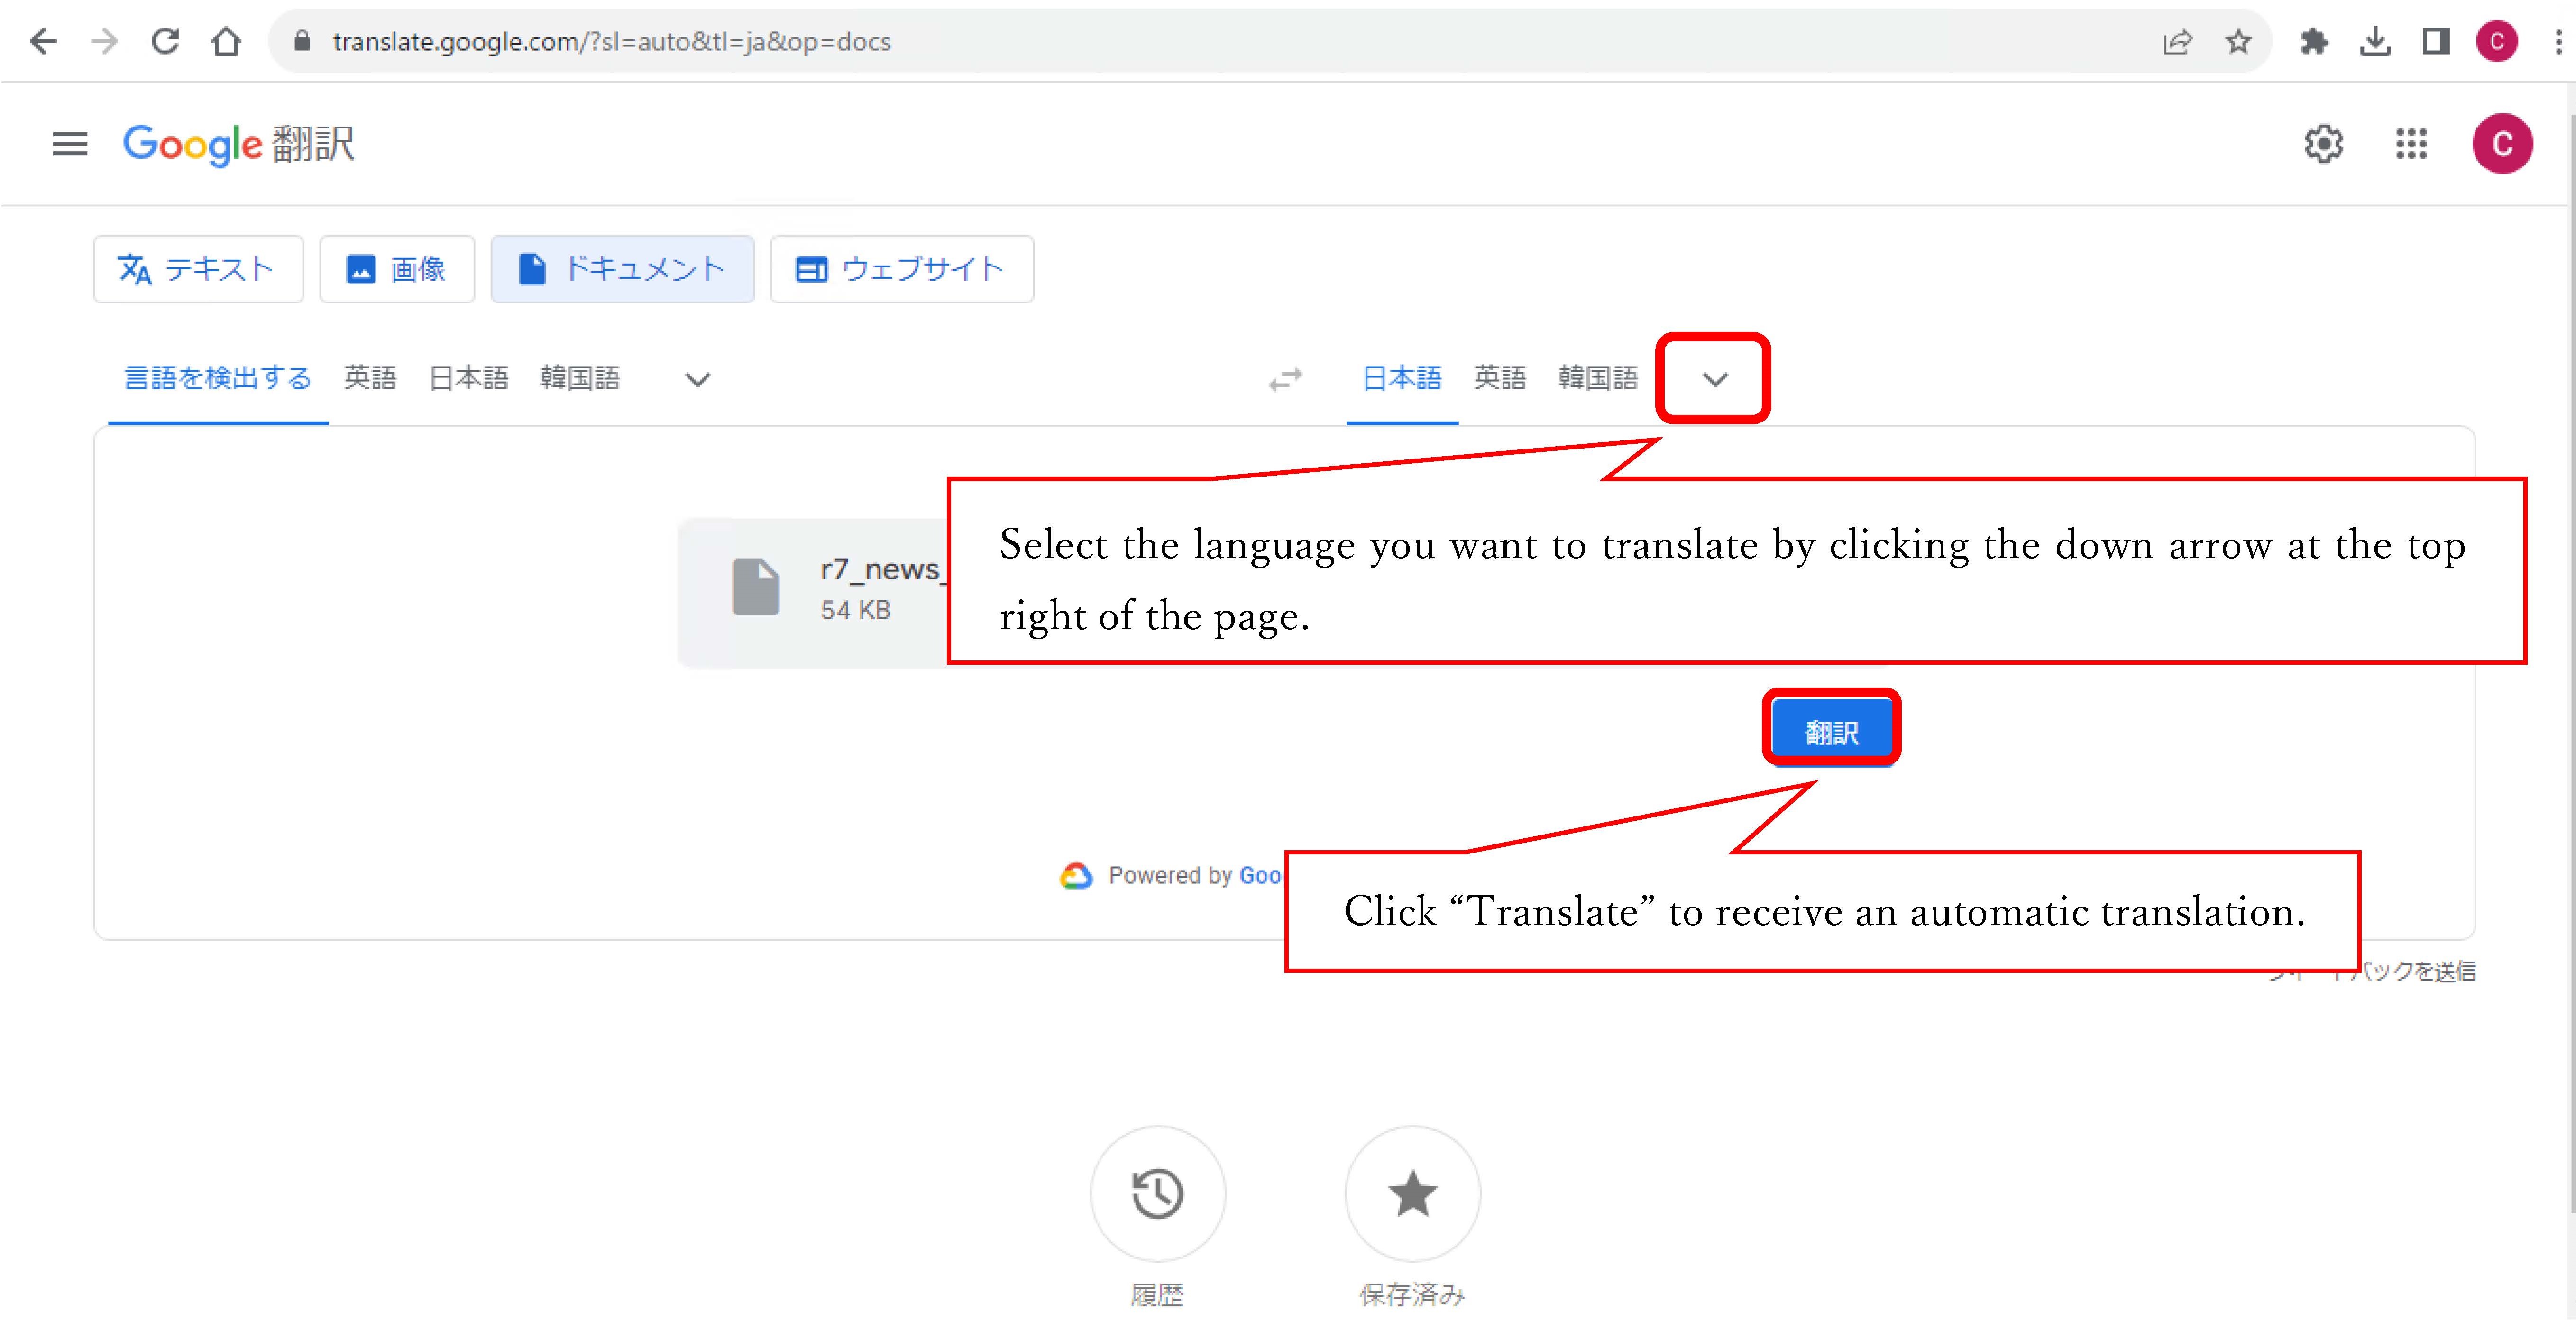The height and width of the screenshot is (1330, 2576).
Task: Expand the target language dropdown arrow
Action: coord(1715,379)
